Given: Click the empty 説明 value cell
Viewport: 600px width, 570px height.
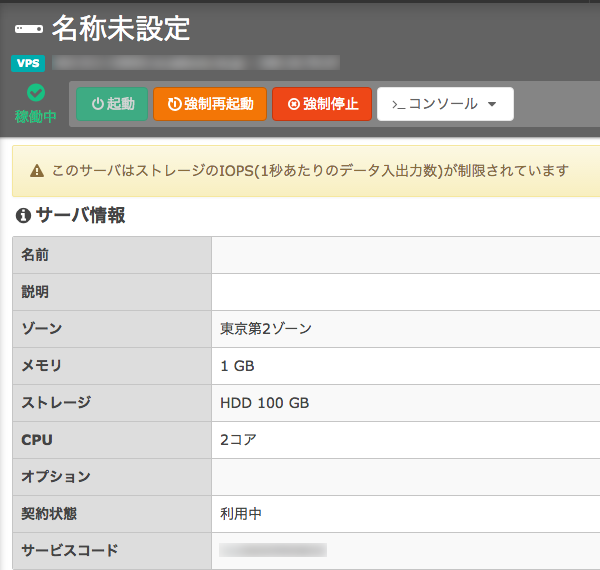Looking at the screenshot, I should tap(405, 292).
